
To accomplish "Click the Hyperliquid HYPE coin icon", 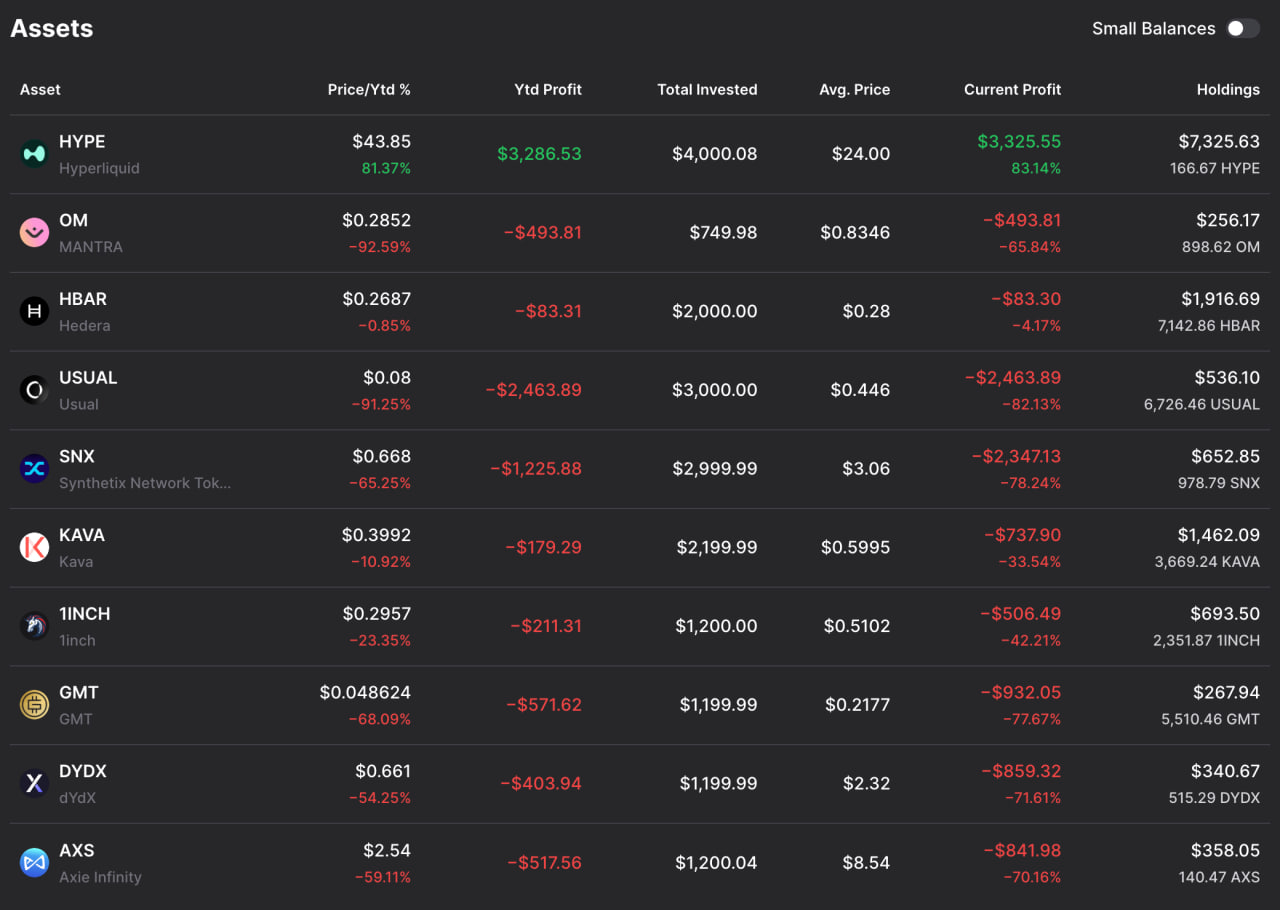I will click(34, 154).
